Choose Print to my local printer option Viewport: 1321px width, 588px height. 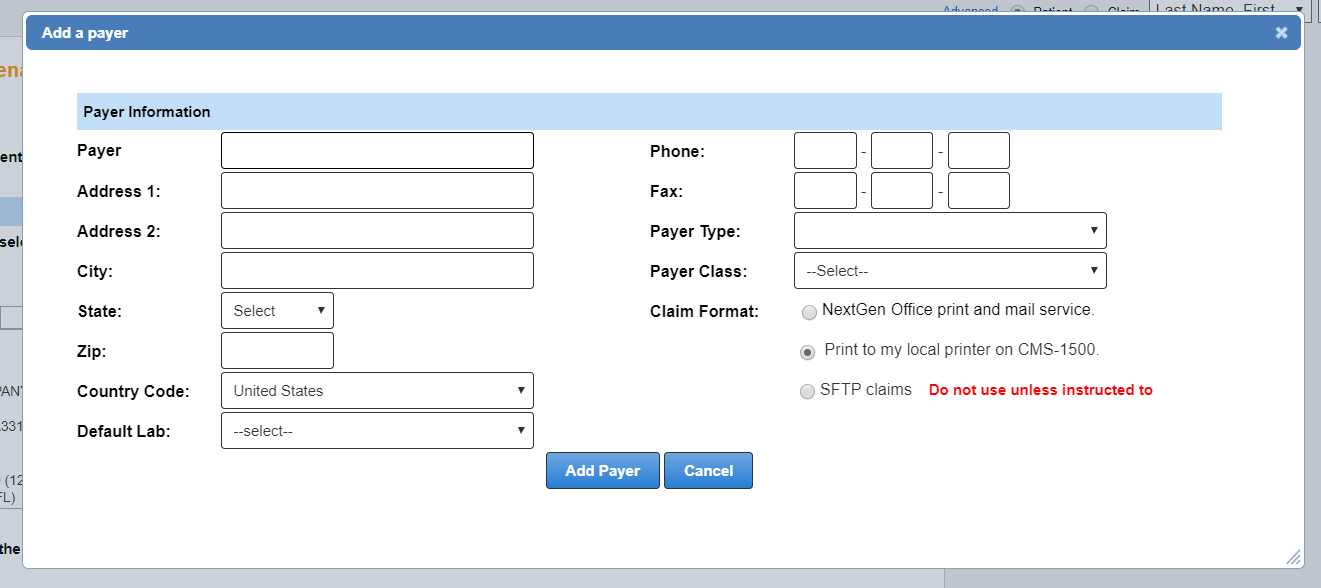(808, 352)
